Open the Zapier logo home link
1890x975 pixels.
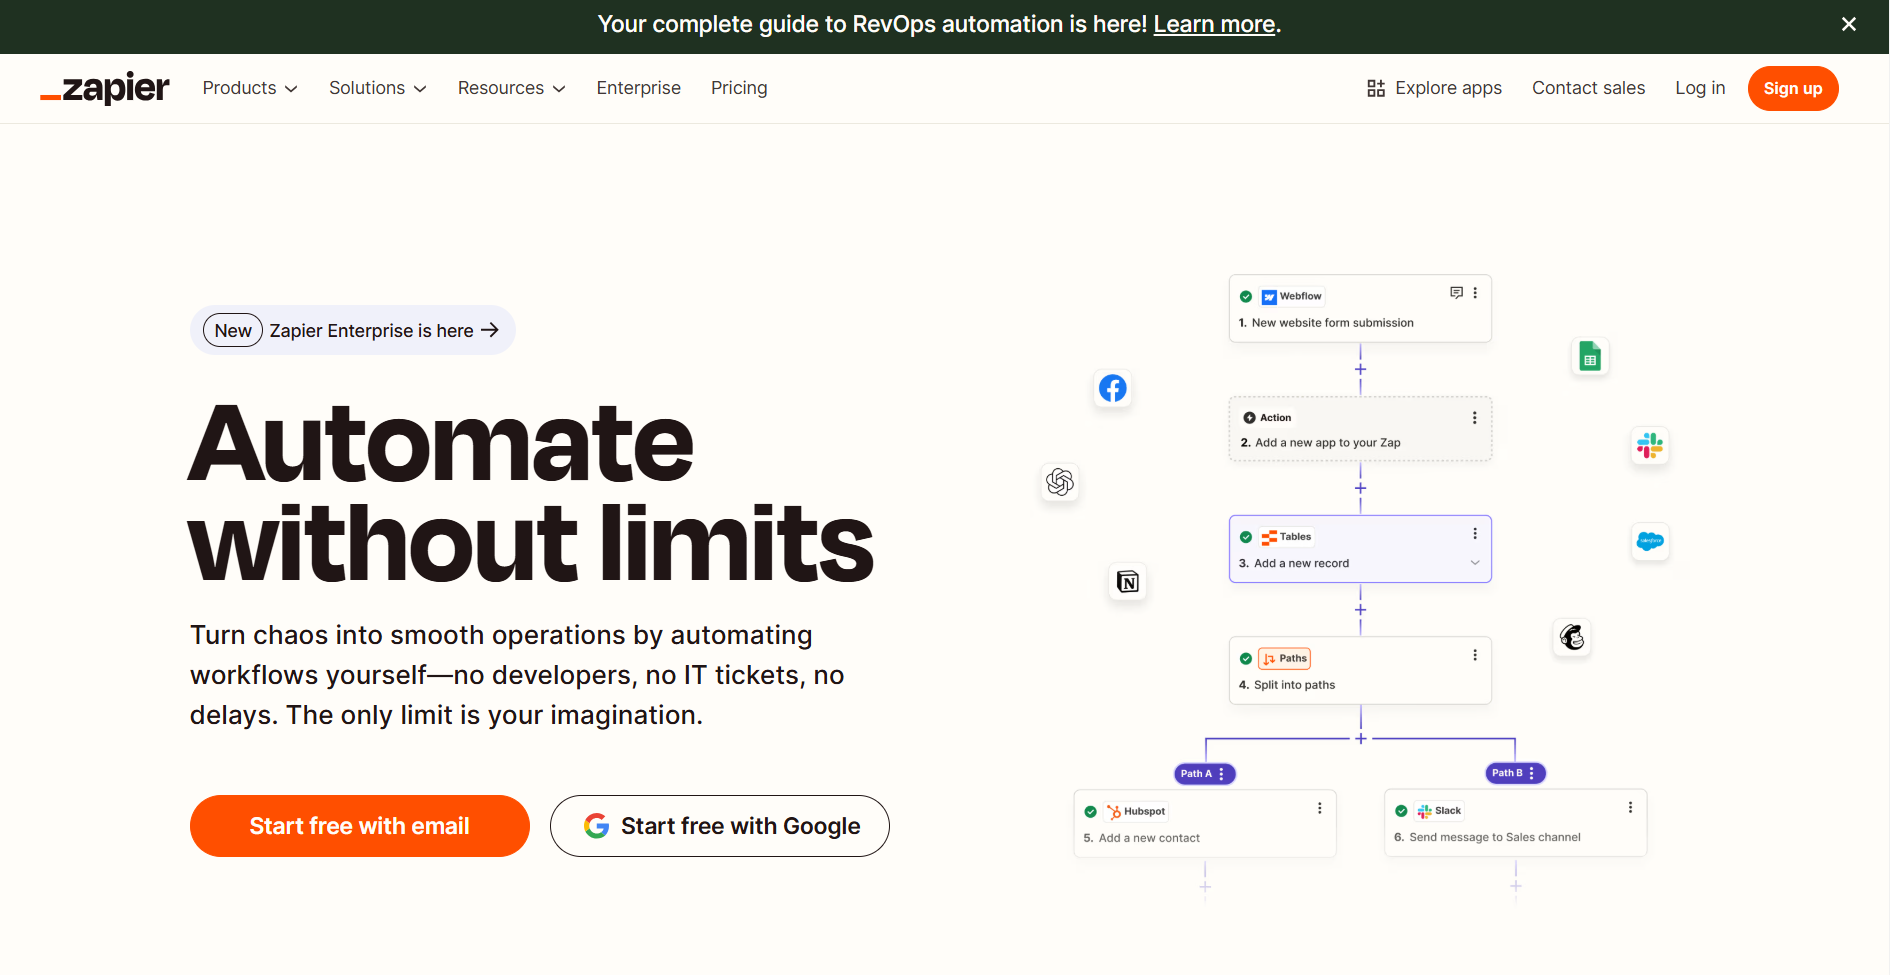coord(105,88)
